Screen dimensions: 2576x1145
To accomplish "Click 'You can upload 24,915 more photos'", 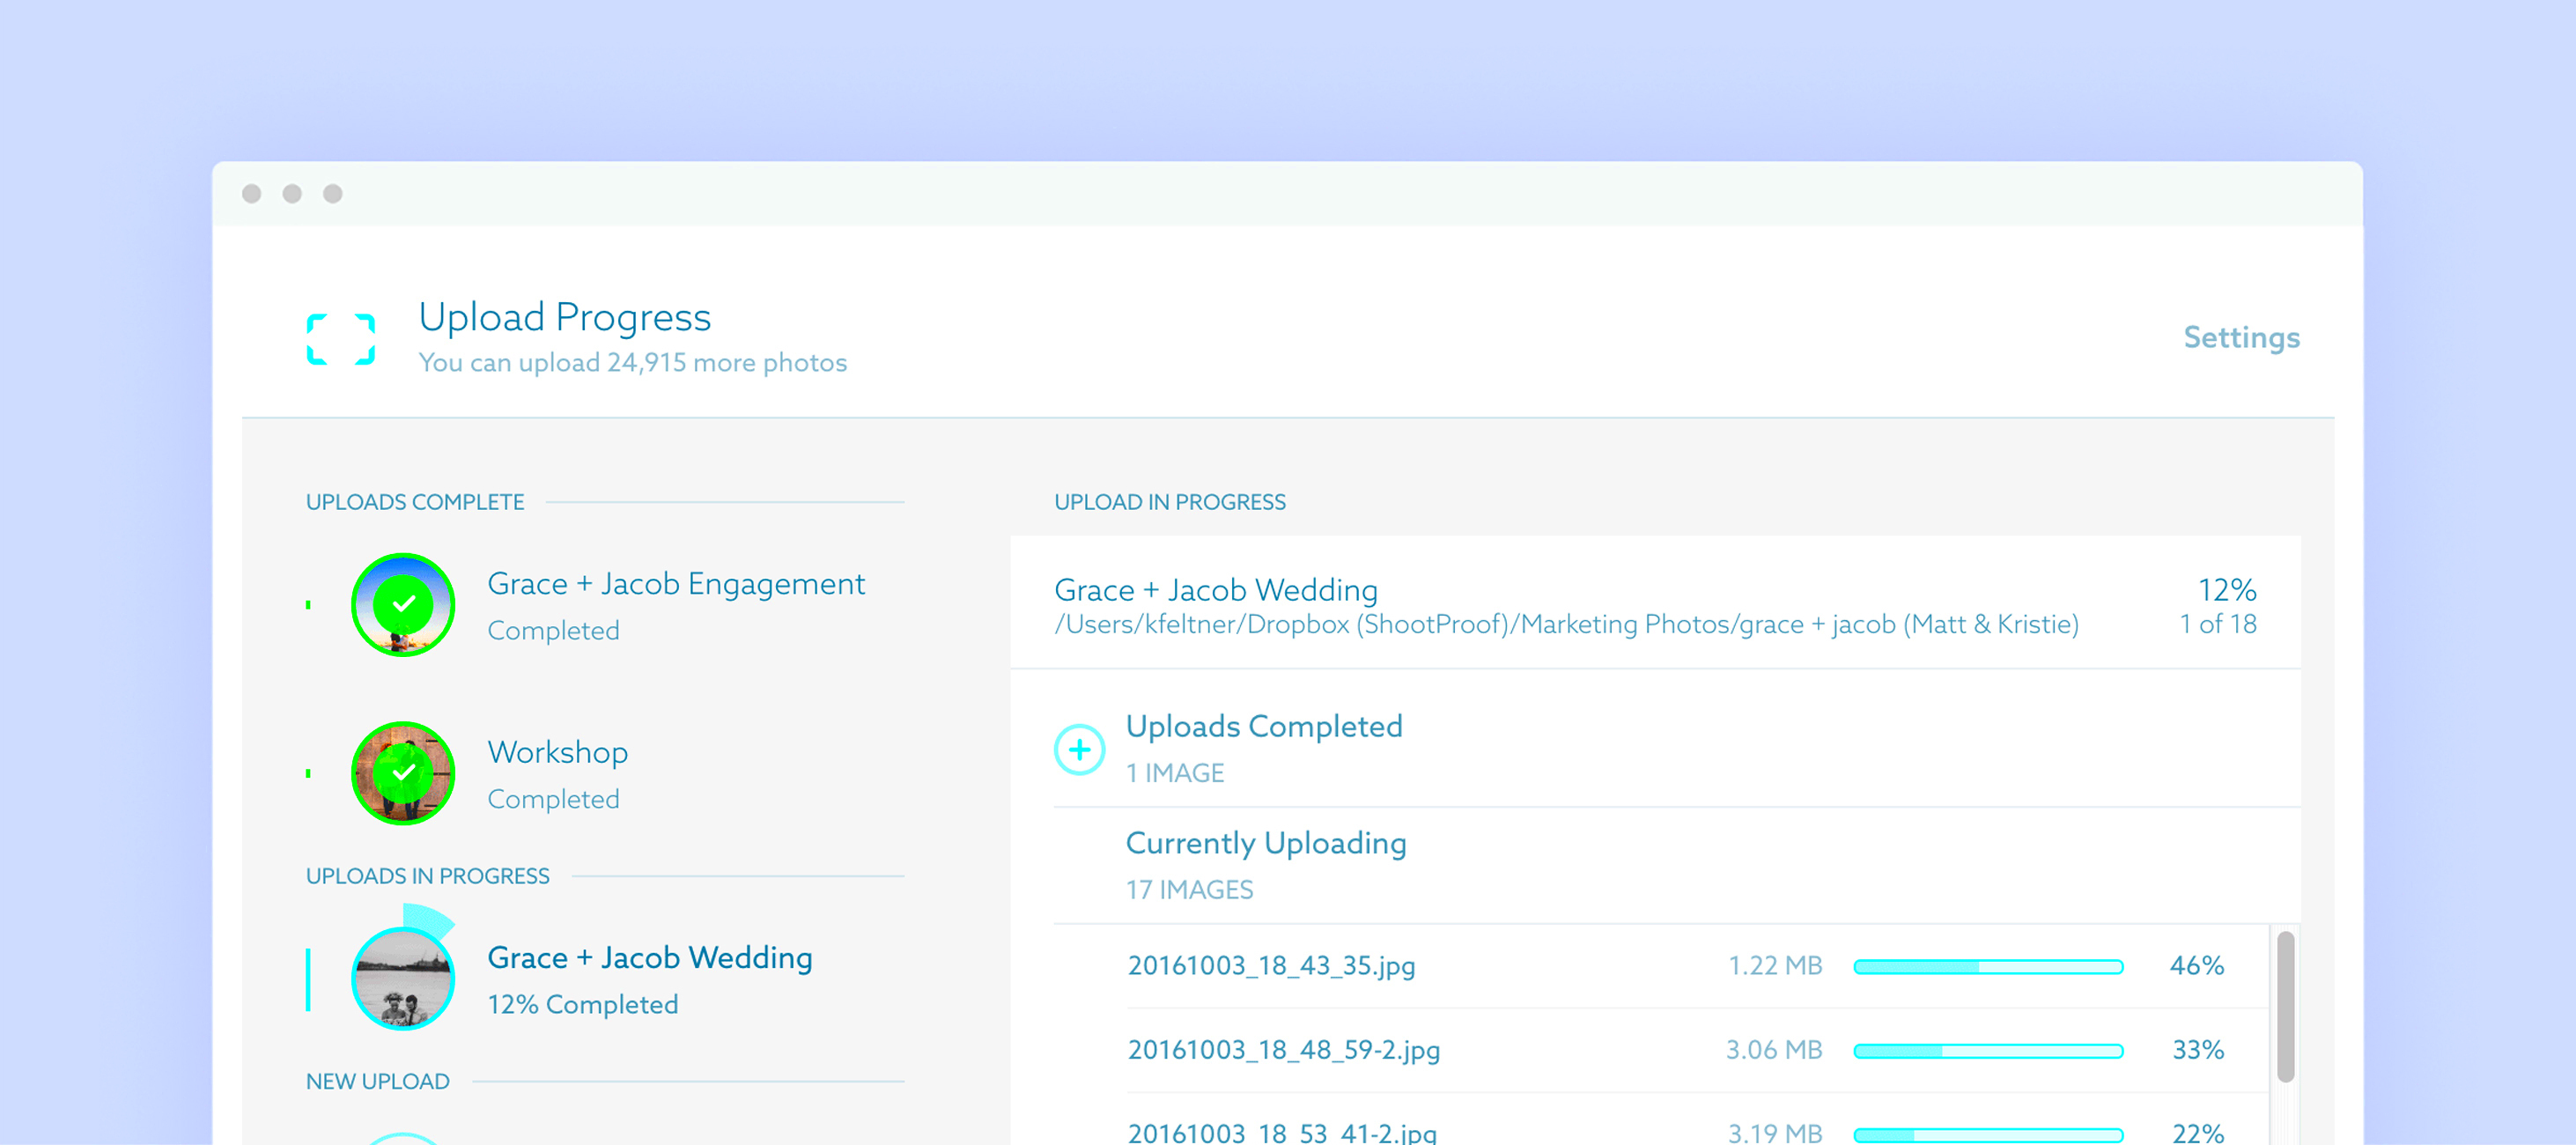I will click(632, 362).
